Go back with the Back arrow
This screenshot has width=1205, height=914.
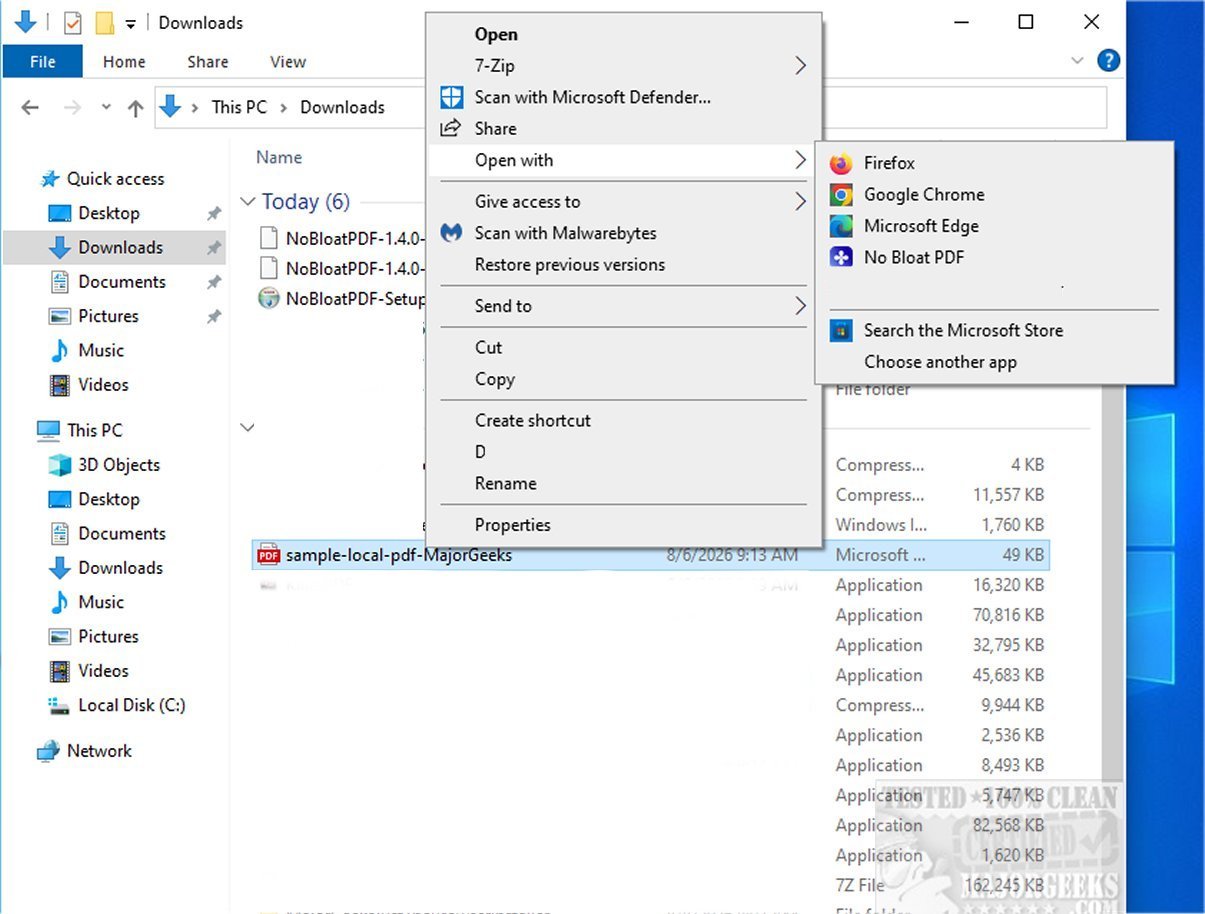[x=30, y=108]
